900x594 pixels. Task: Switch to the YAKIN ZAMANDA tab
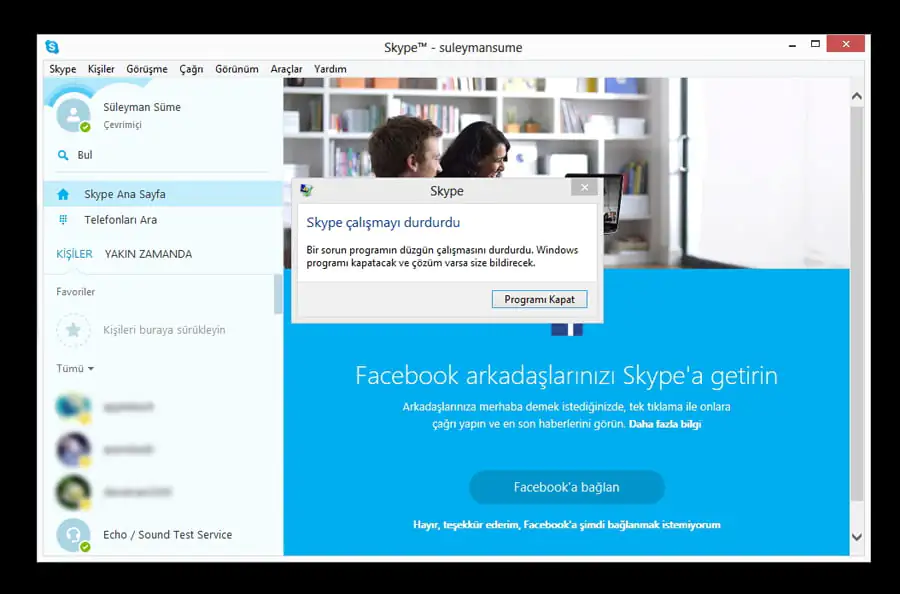point(148,254)
